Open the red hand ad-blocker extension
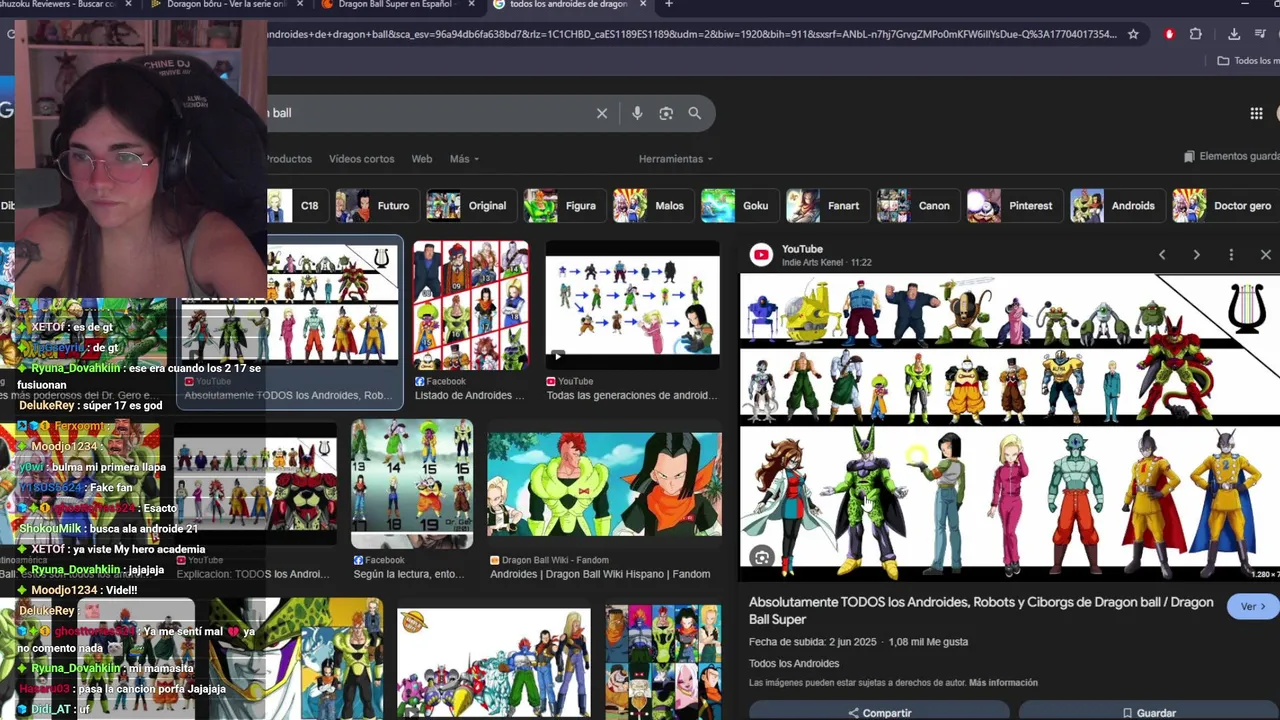Screen dimensions: 1280x720 coord(1169,34)
